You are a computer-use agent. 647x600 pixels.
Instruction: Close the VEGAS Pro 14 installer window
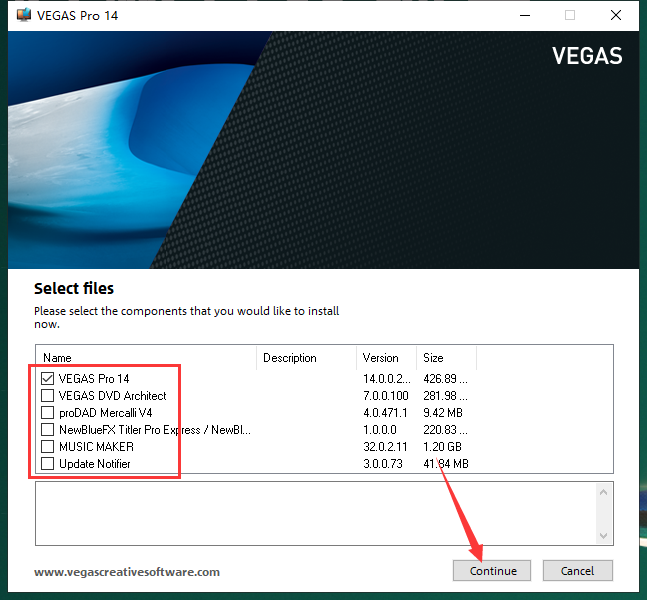(x=616, y=15)
